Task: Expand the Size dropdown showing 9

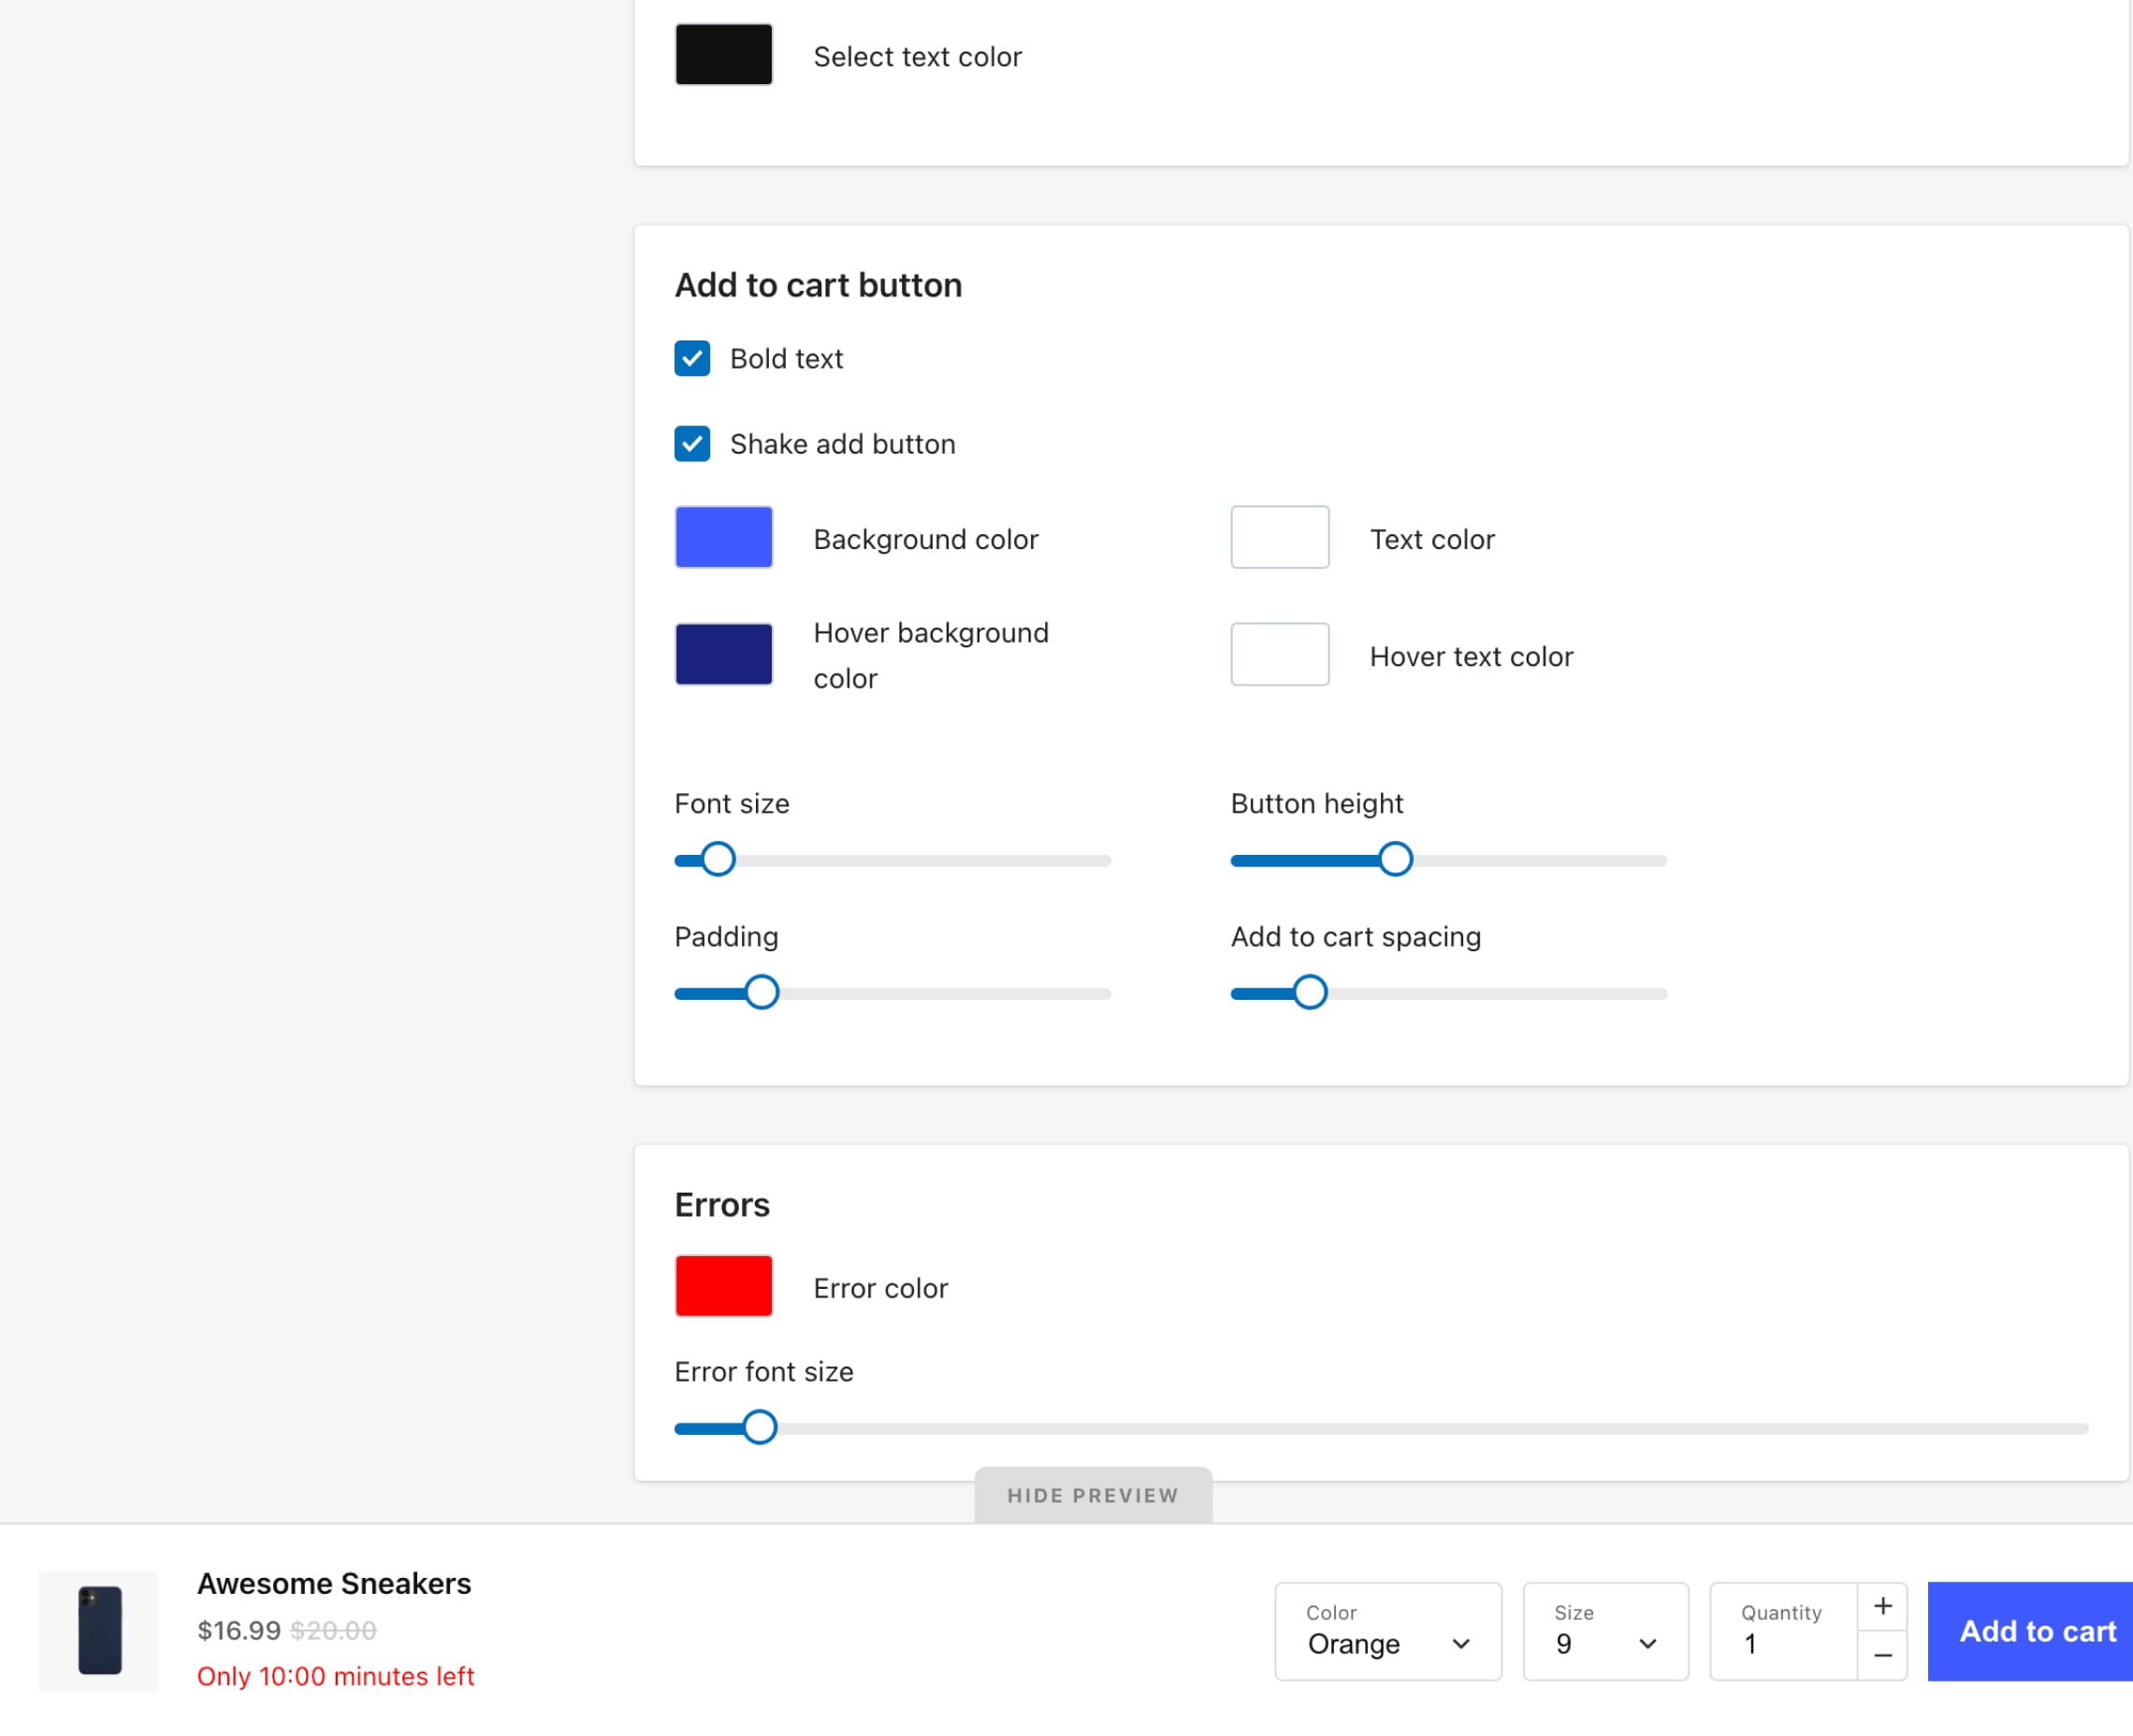Action: (1604, 1631)
